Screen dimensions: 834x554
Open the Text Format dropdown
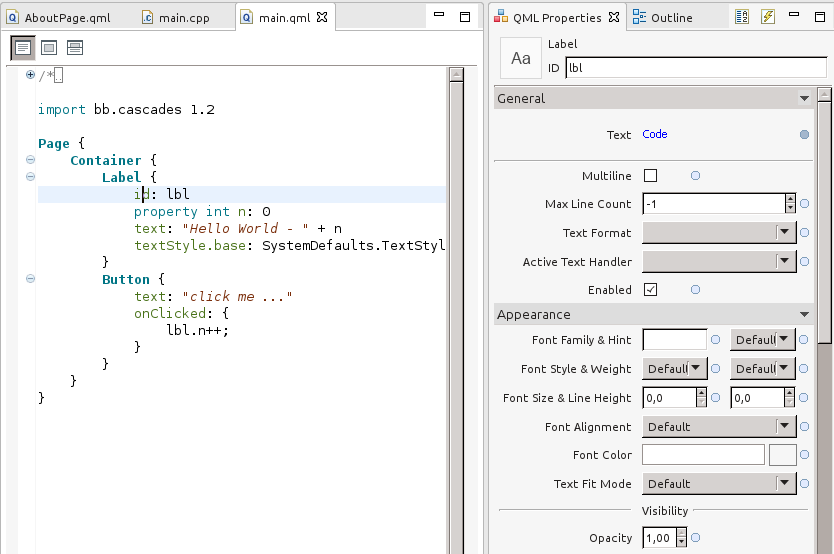pyautogui.click(x=718, y=233)
